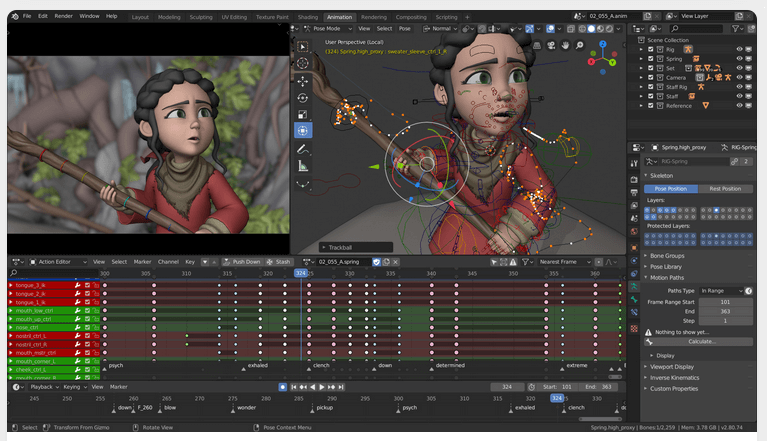Viewport: 767px width, 441px height.
Task: Click Calculate motion paths button
Action: click(x=699, y=342)
